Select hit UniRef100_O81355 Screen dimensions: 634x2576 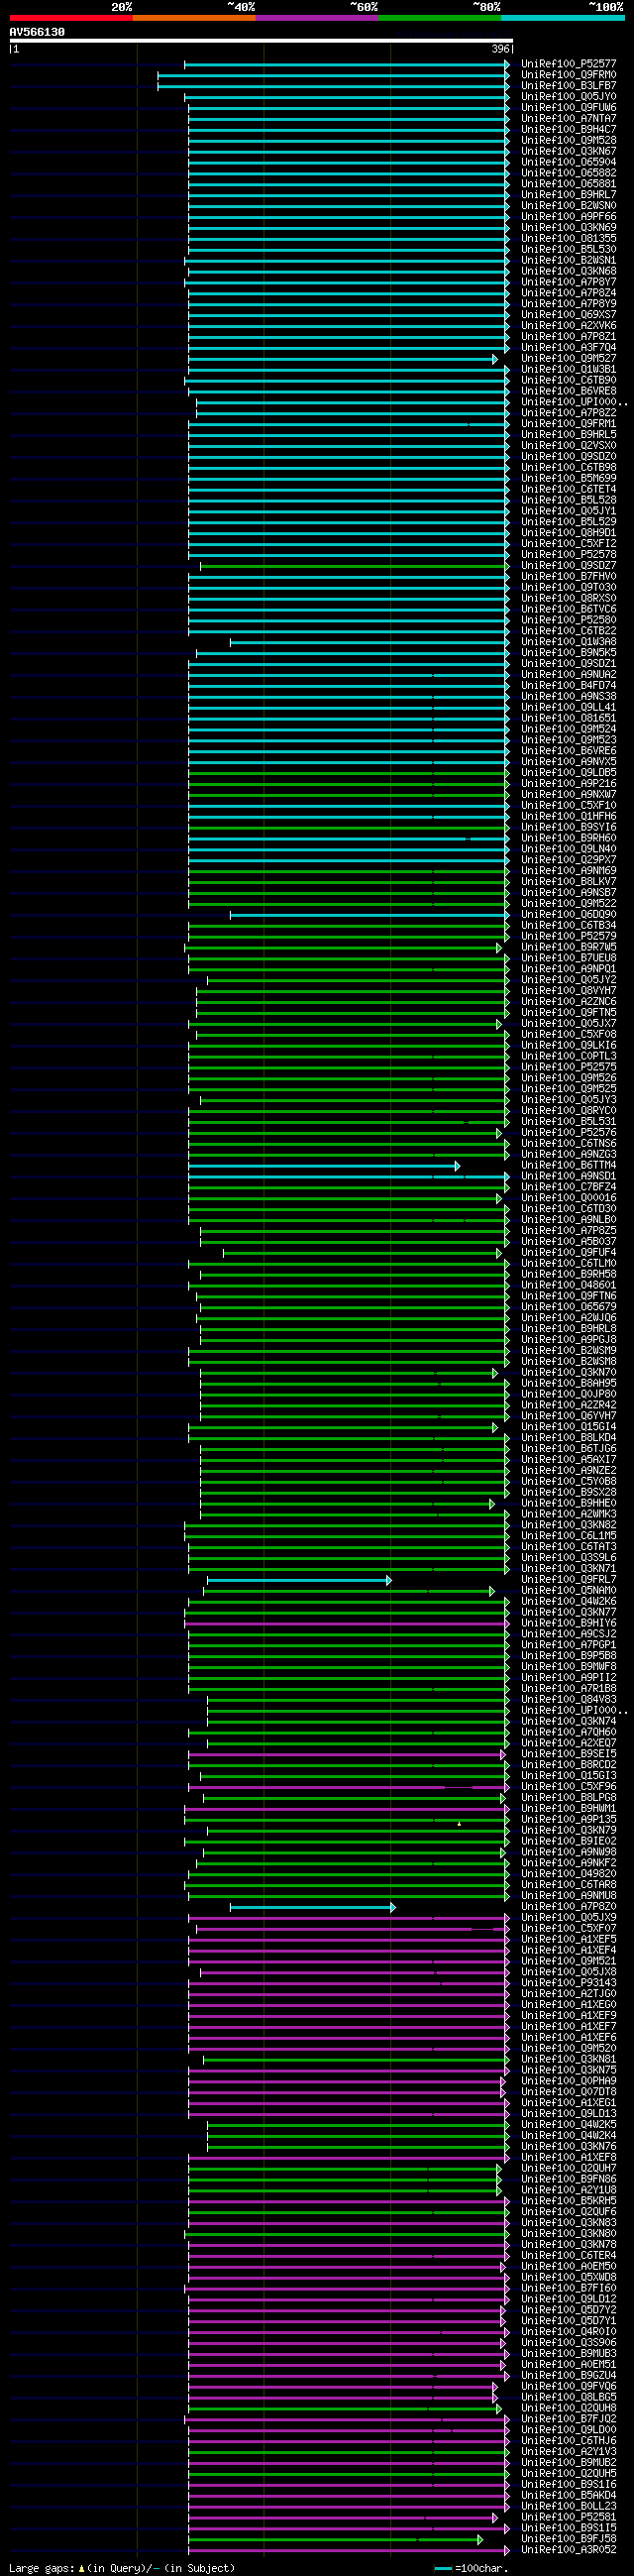[x=568, y=239]
